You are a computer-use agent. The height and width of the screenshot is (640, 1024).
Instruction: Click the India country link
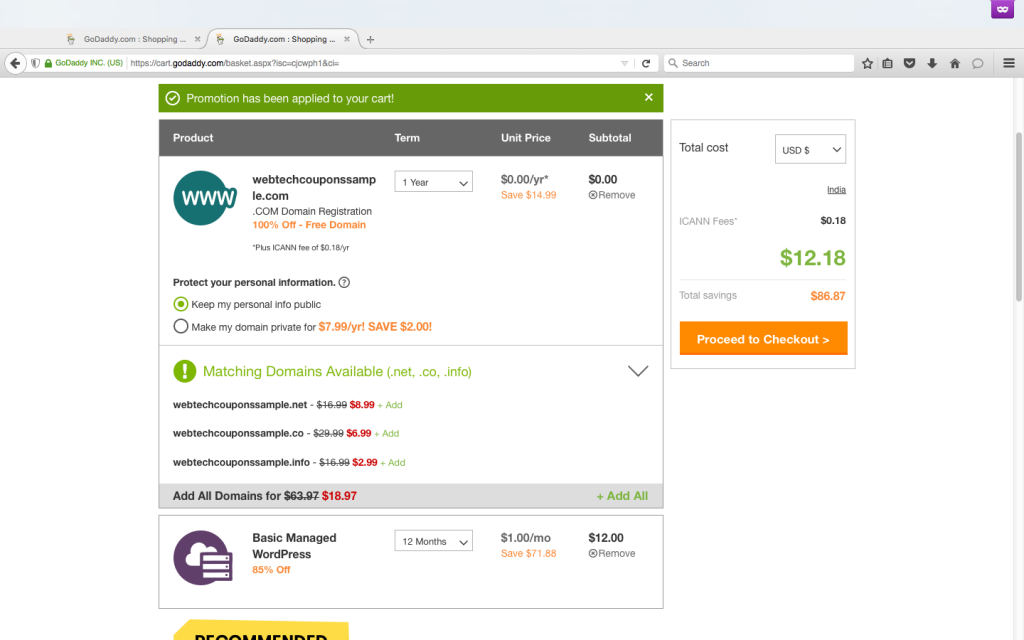pyautogui.click(x=837, y=190)
